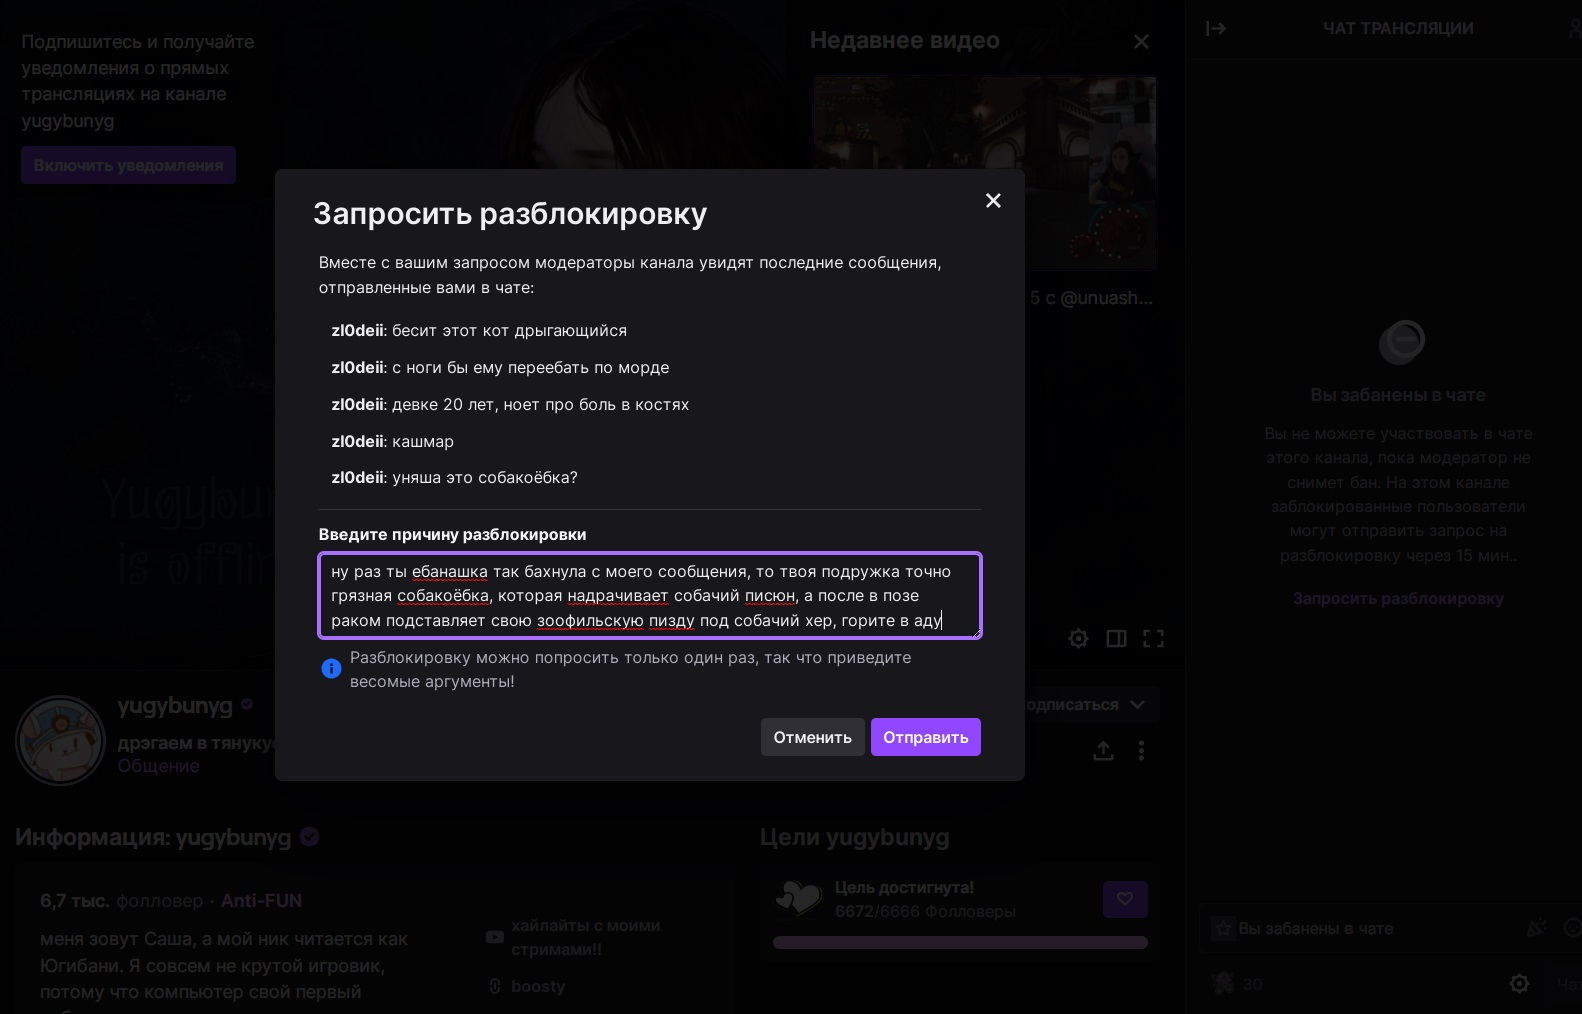Close the unban request dialog
The width and height of the screenshot is (1582, 1014).
click(x=993, y=201)
